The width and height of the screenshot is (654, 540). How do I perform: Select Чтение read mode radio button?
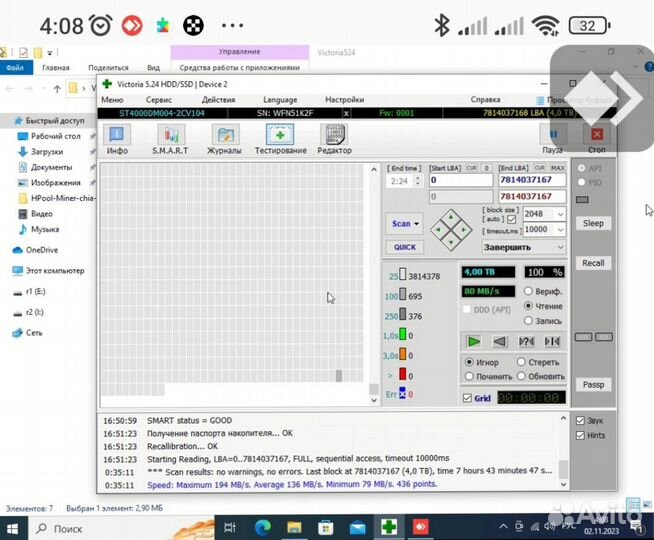528,306
